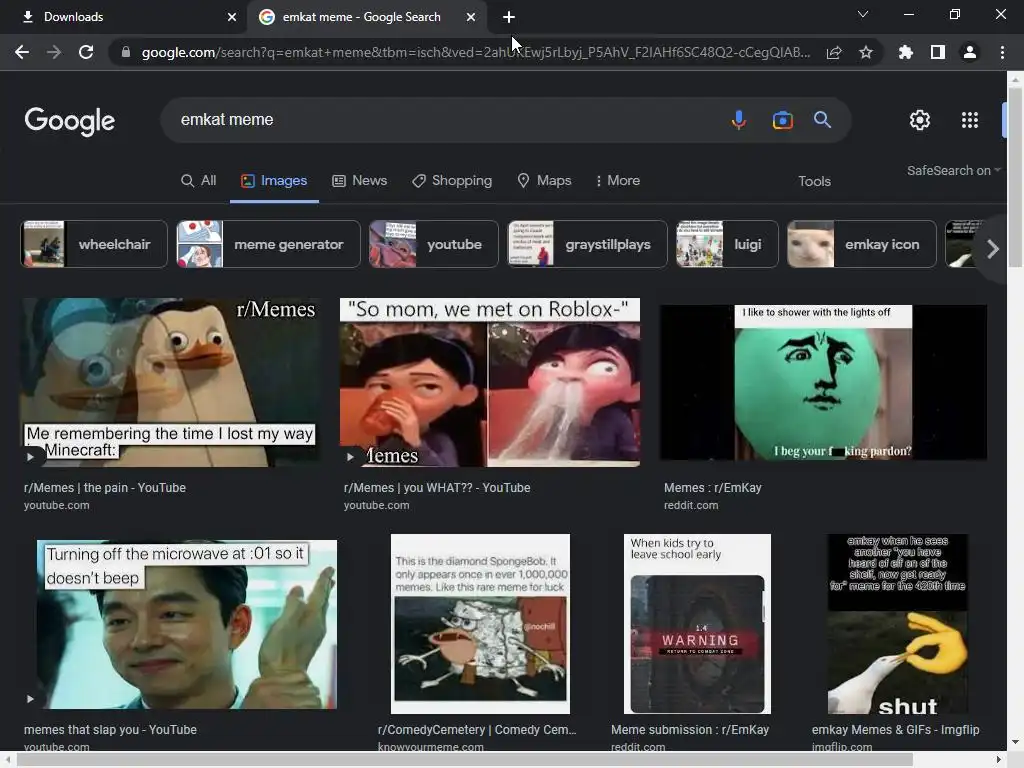Open the WARNING school meme thumbnail
This screenshot has height=768, width=1024.
point(697,624)
